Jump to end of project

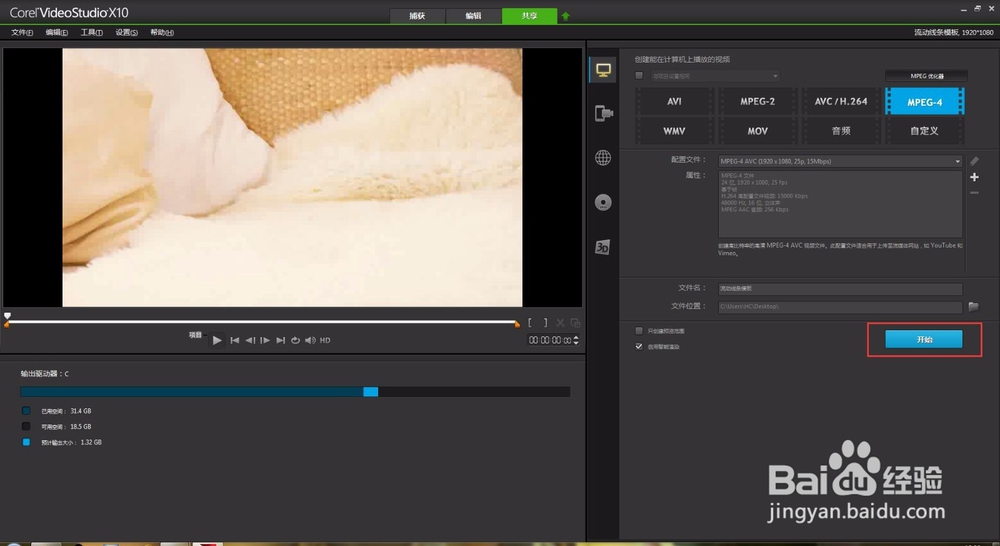point(280,340)
